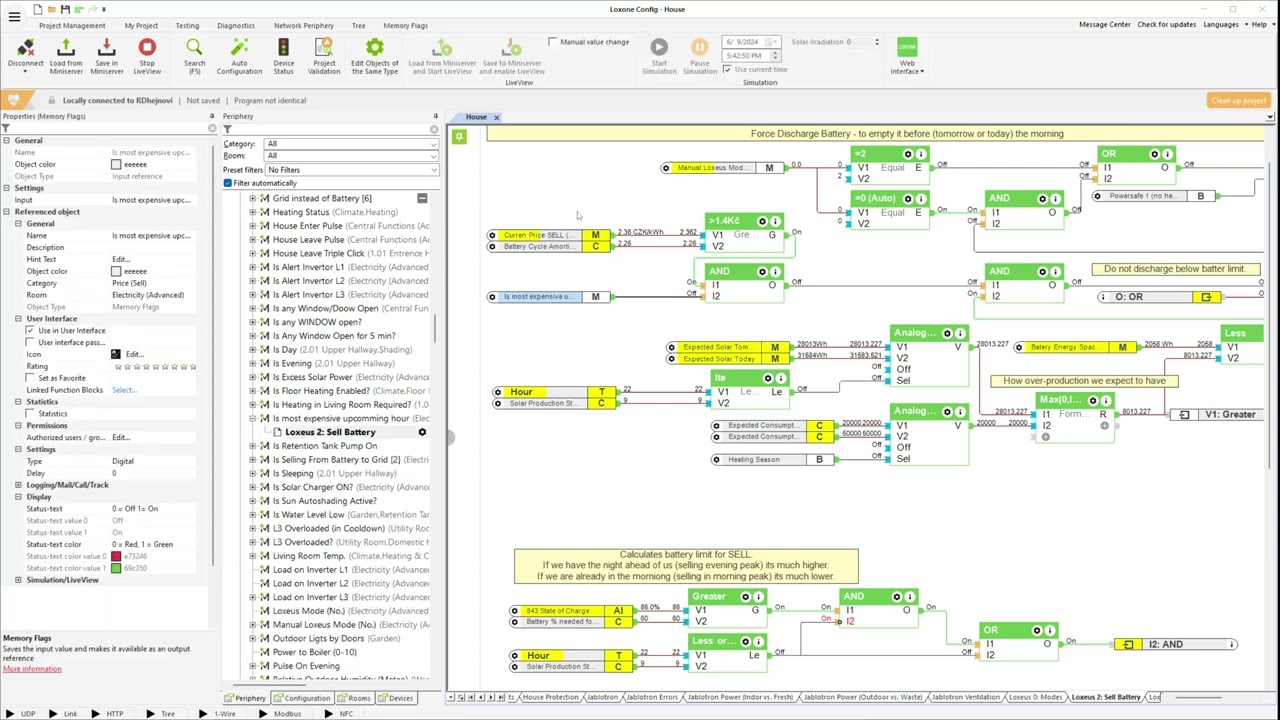
Task: Open the Project Management ribbon tab
Action: pyautogui.click(x=72, y=25)
